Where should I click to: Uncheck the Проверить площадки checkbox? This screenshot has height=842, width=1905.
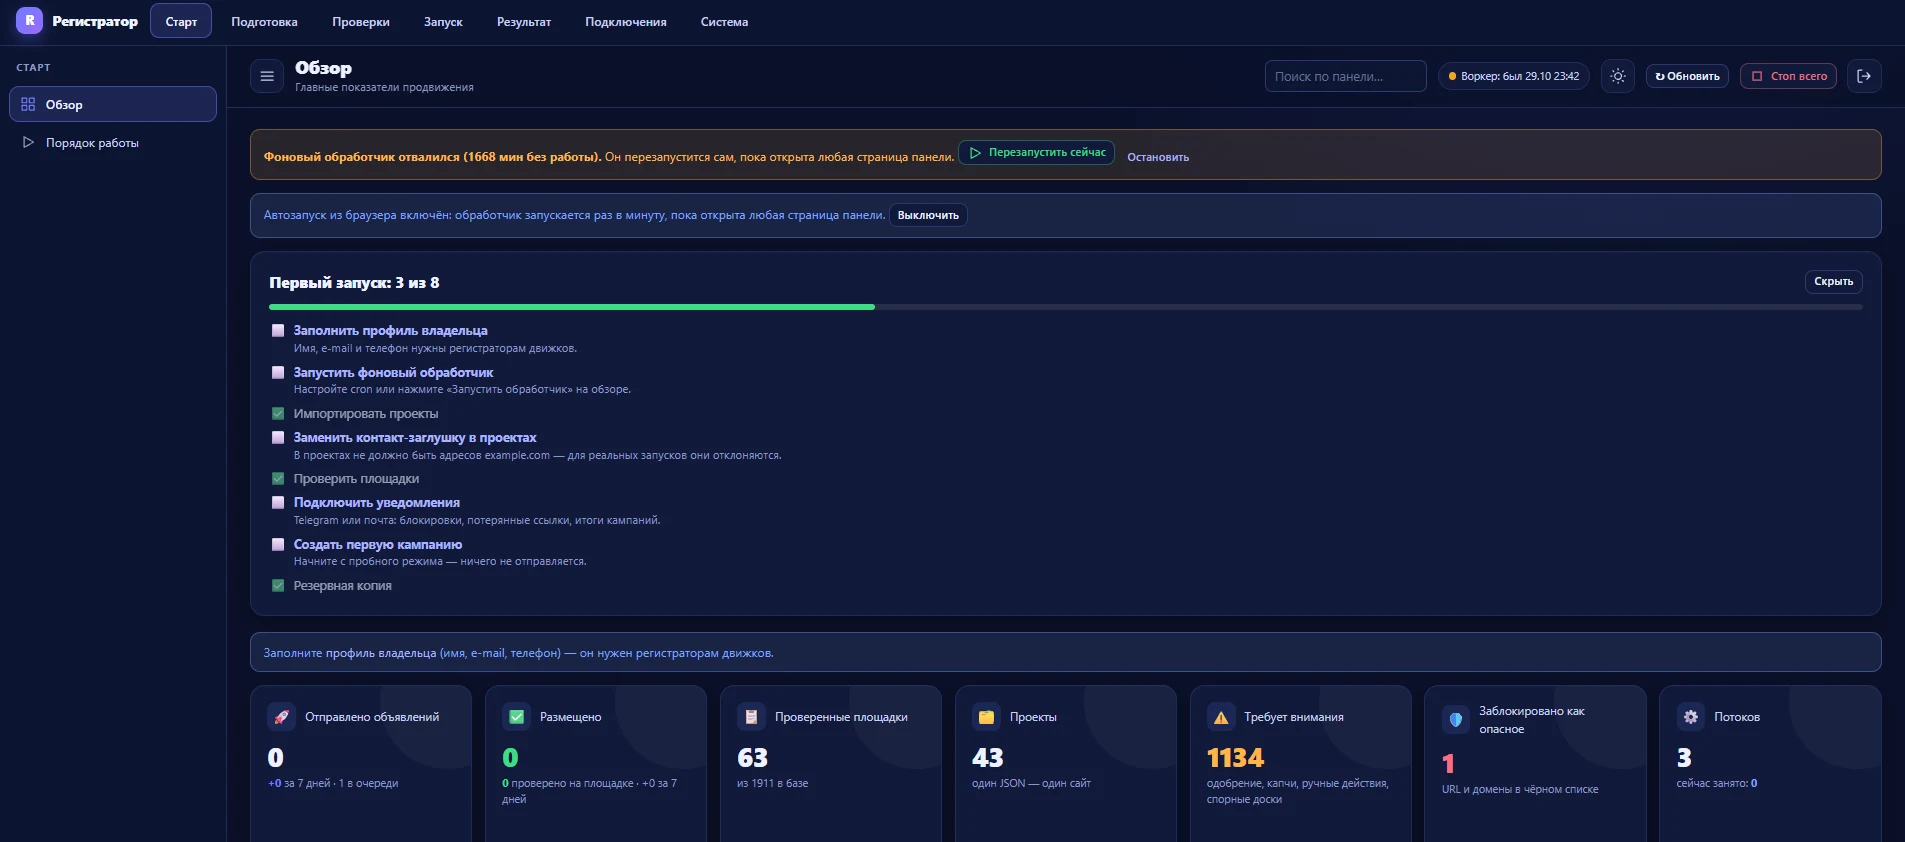(x=278, y=478)
